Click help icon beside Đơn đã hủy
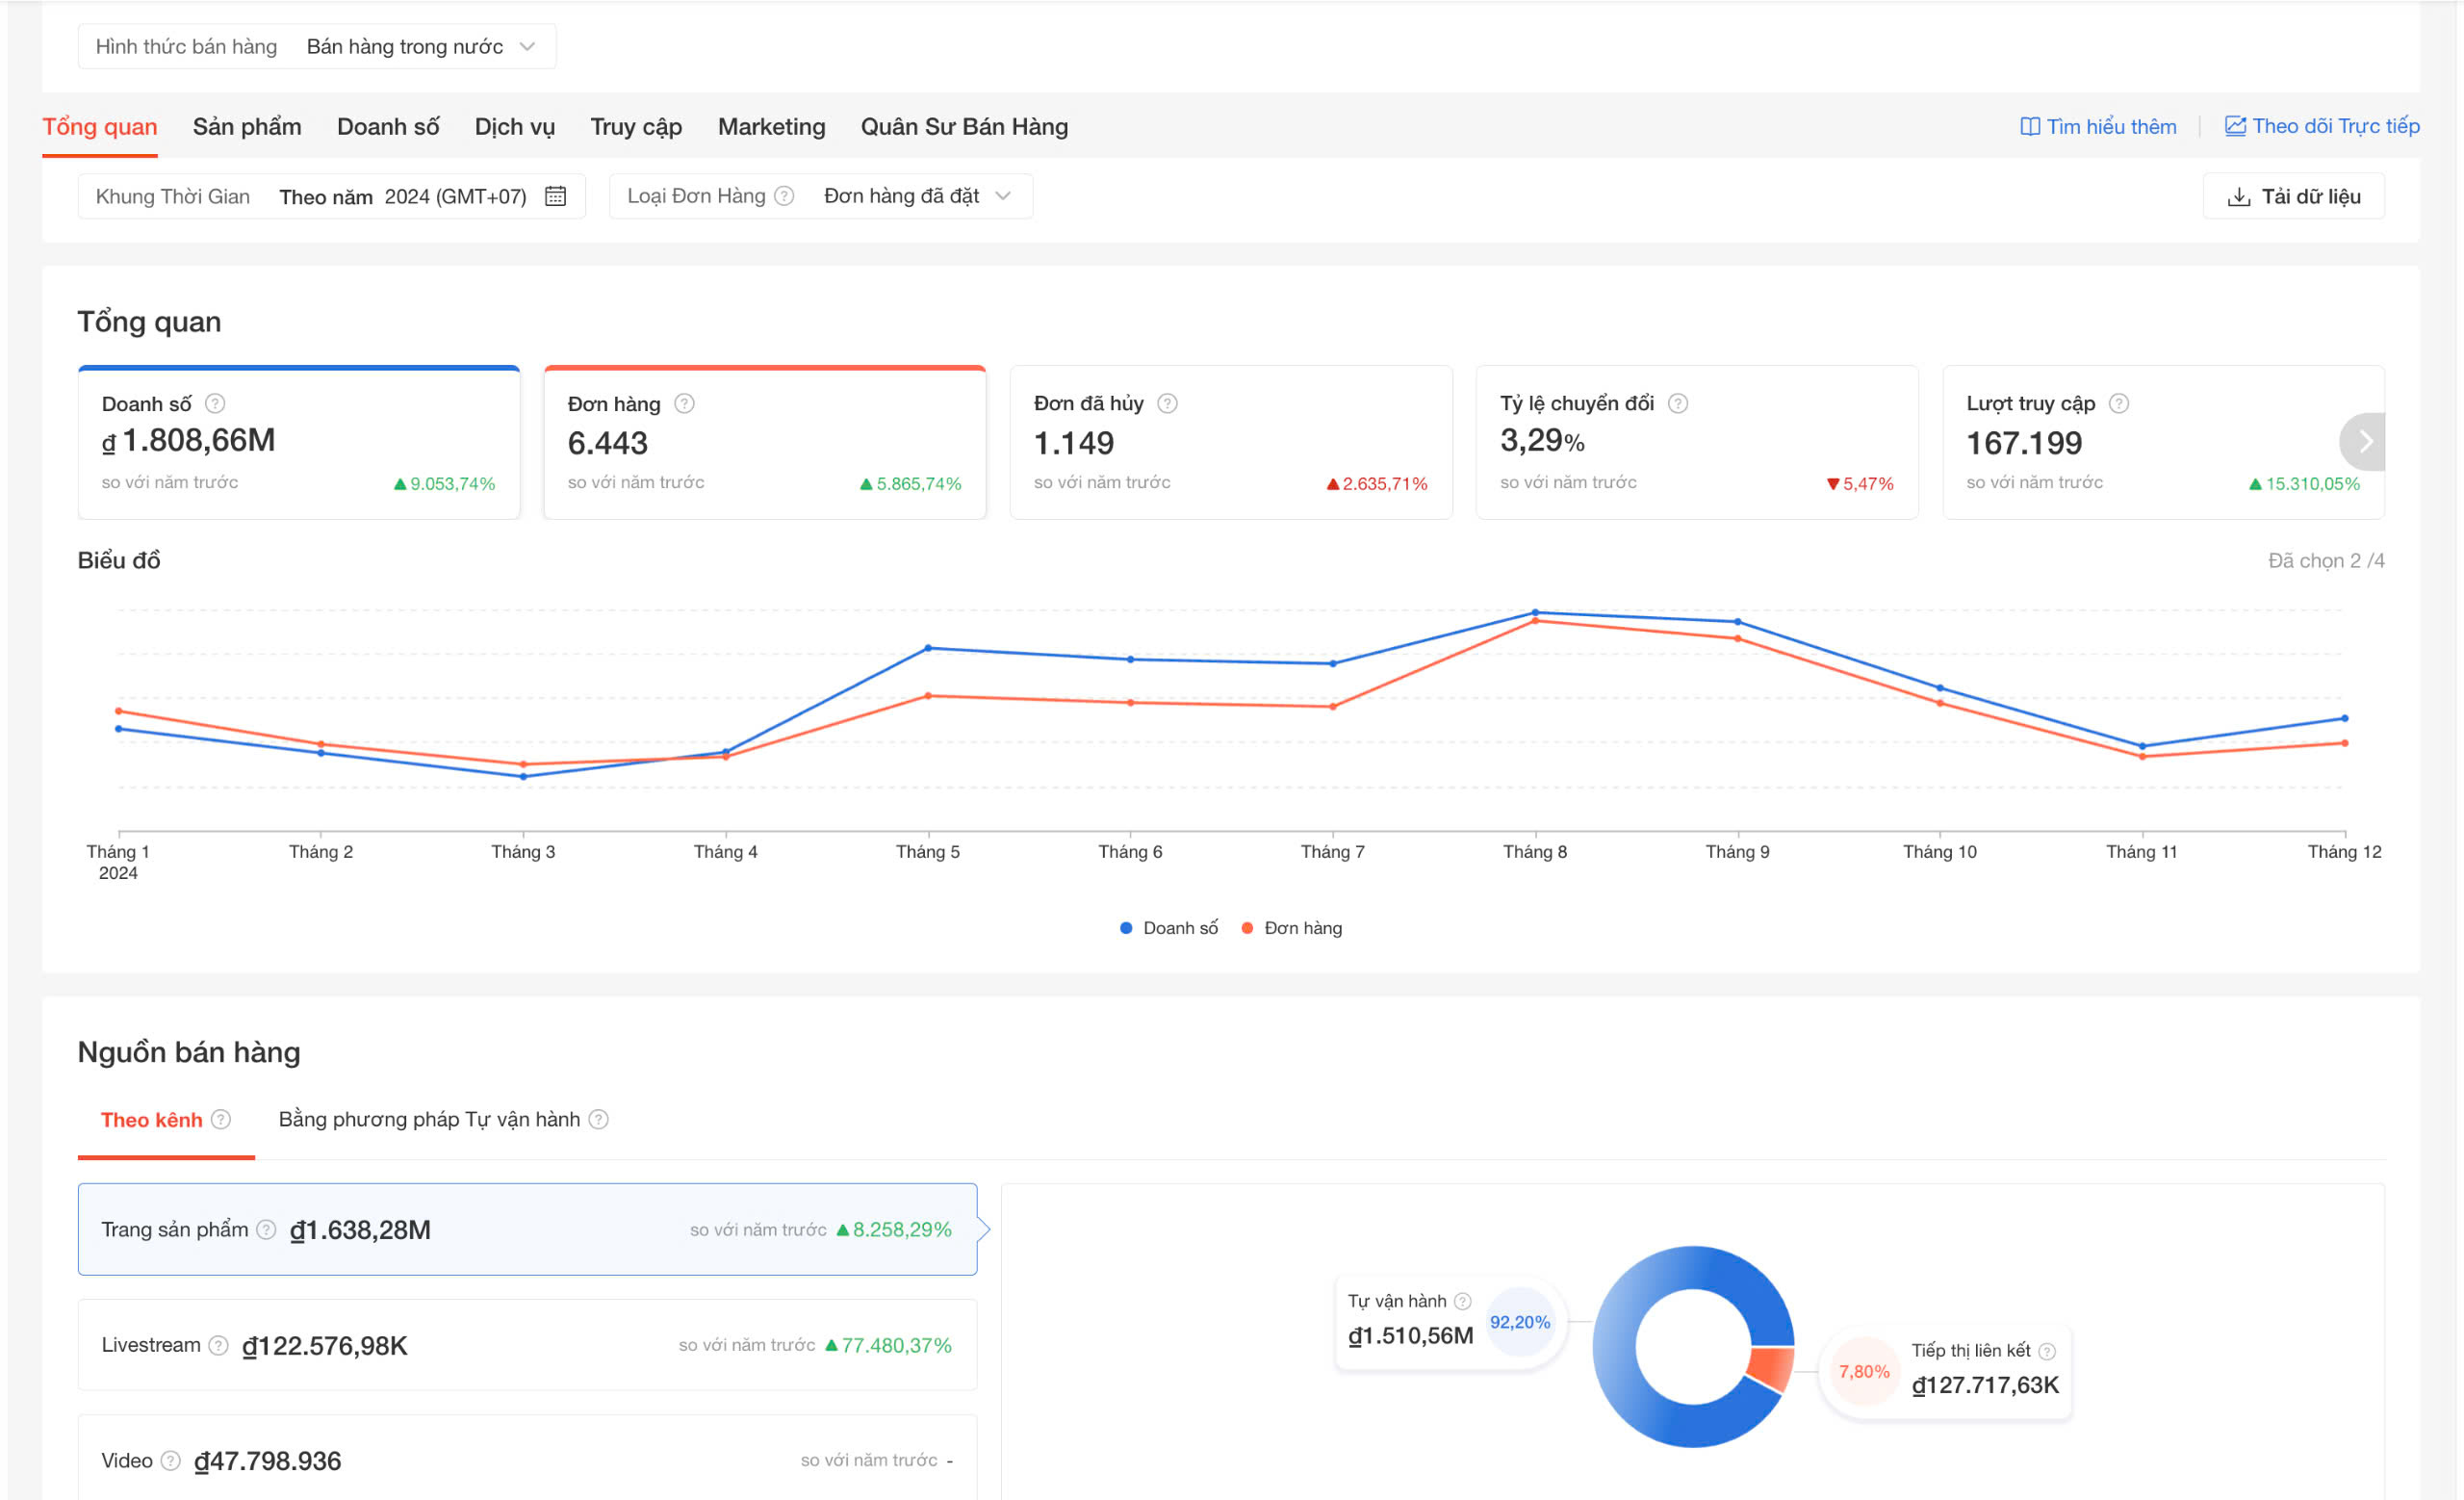Viewport: 2464px width, 1500px height. click(x=1167, y=403)
